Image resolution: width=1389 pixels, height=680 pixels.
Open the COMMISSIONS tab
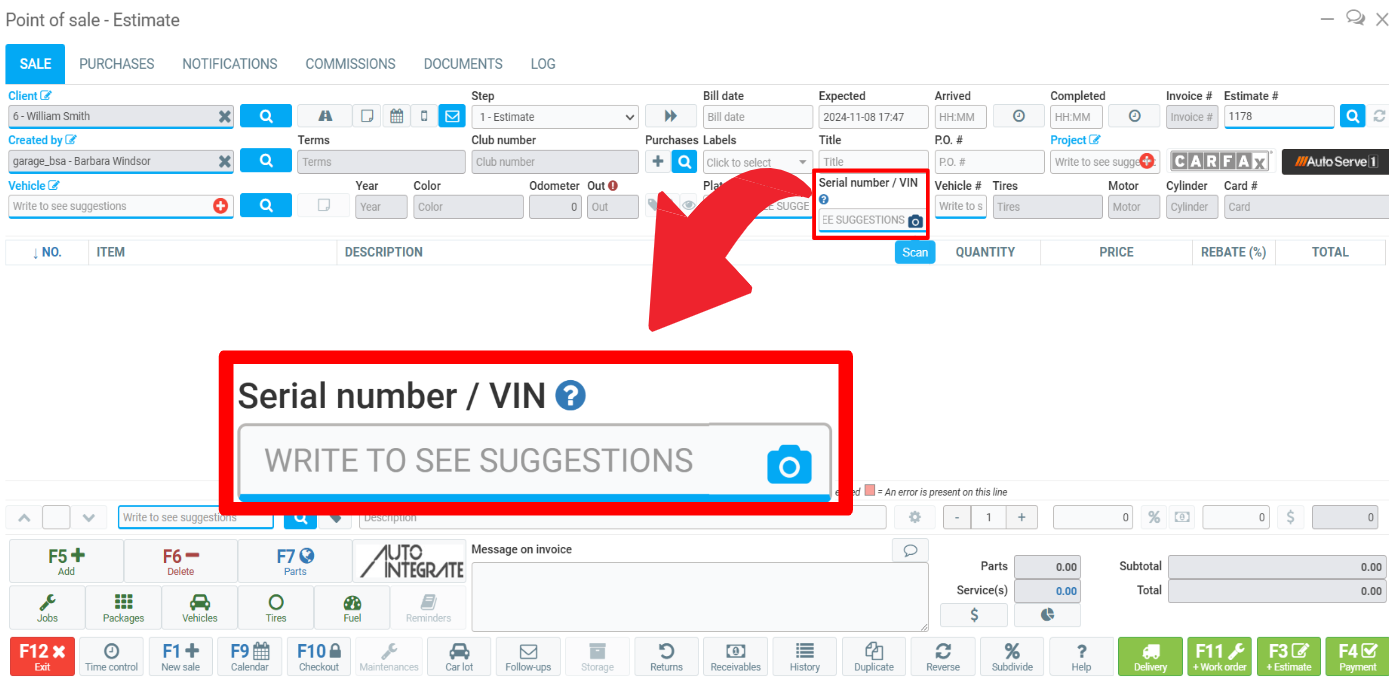350,64
